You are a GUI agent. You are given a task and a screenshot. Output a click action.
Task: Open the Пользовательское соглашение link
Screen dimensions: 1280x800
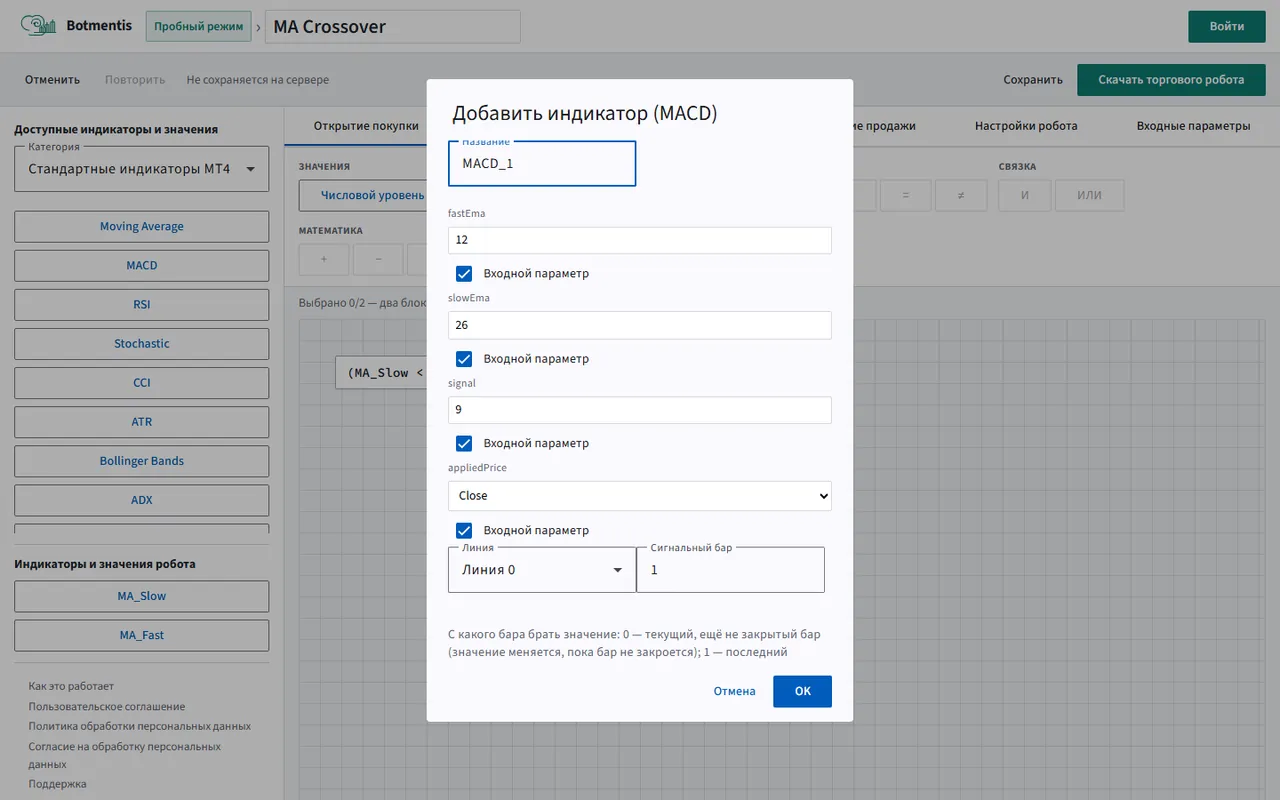point(107,706)
